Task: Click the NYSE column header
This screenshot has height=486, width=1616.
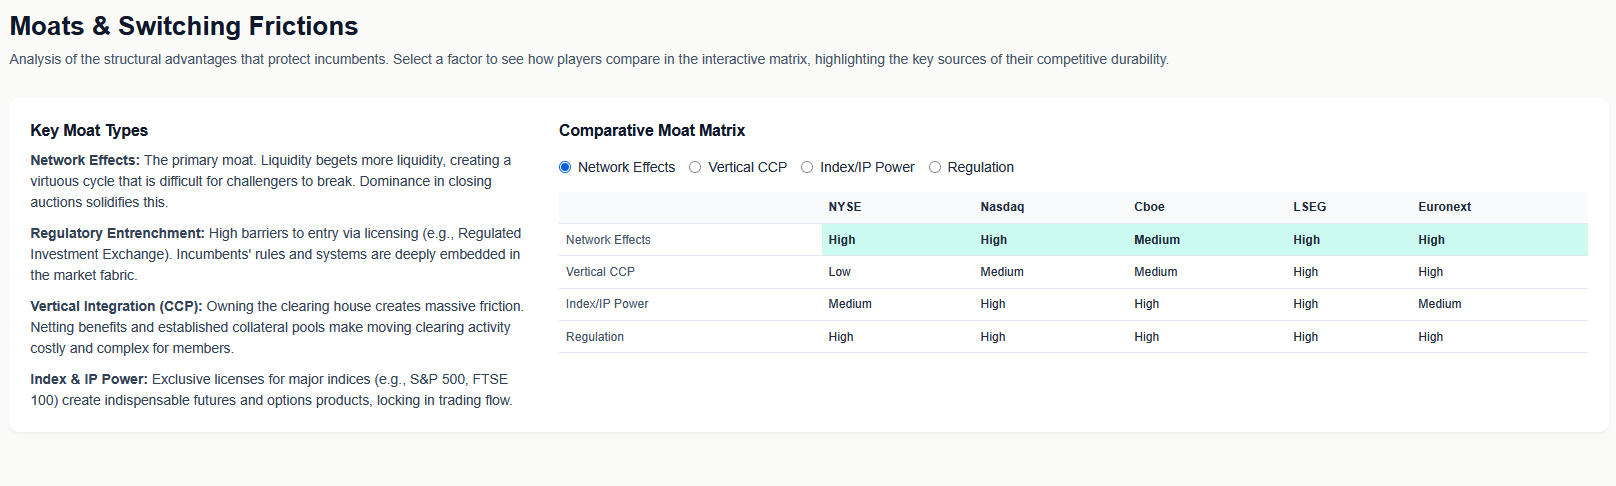Action: [845, 207]
